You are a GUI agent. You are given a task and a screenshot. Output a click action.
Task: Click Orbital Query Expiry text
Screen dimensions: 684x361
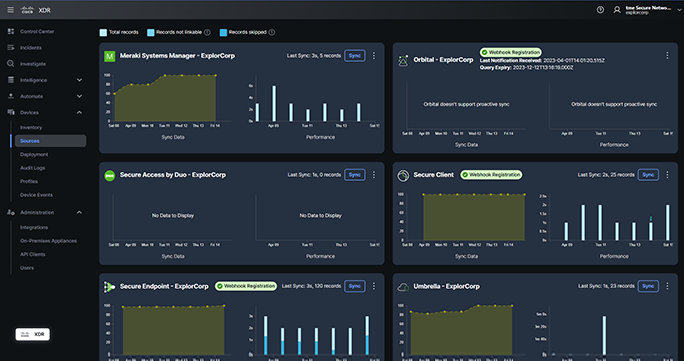(x=526, y=68)
